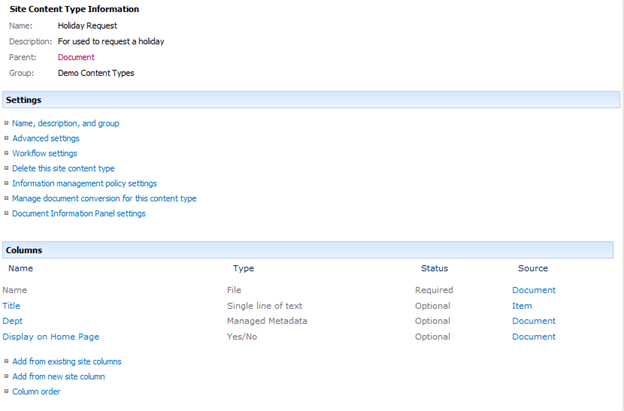Click the bullet icon beside Column order
Image resolution: width=624 pixels, height=411 pixels.
tap(6, 391)
